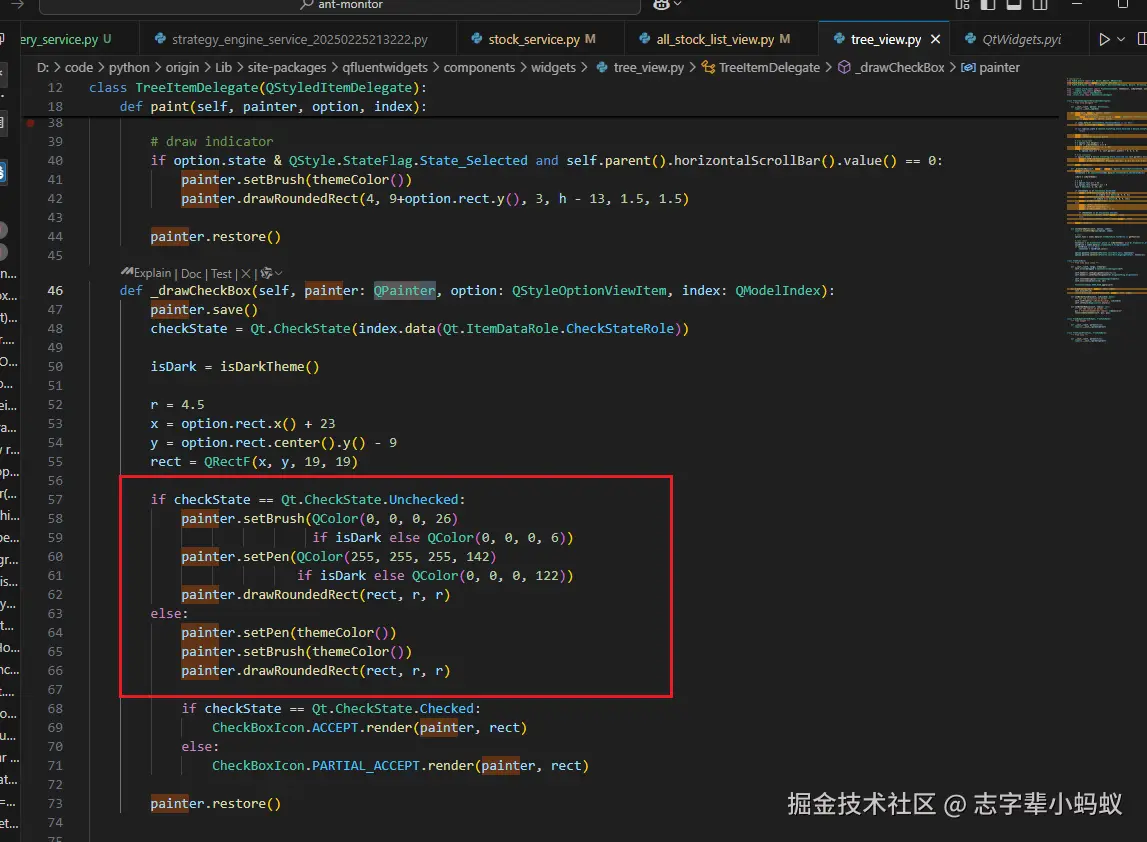This screenshot has width=1147, height=842.
Task: Click 'QRectF' on line 55
Action: pyautogui.click(x=227, y=462)
